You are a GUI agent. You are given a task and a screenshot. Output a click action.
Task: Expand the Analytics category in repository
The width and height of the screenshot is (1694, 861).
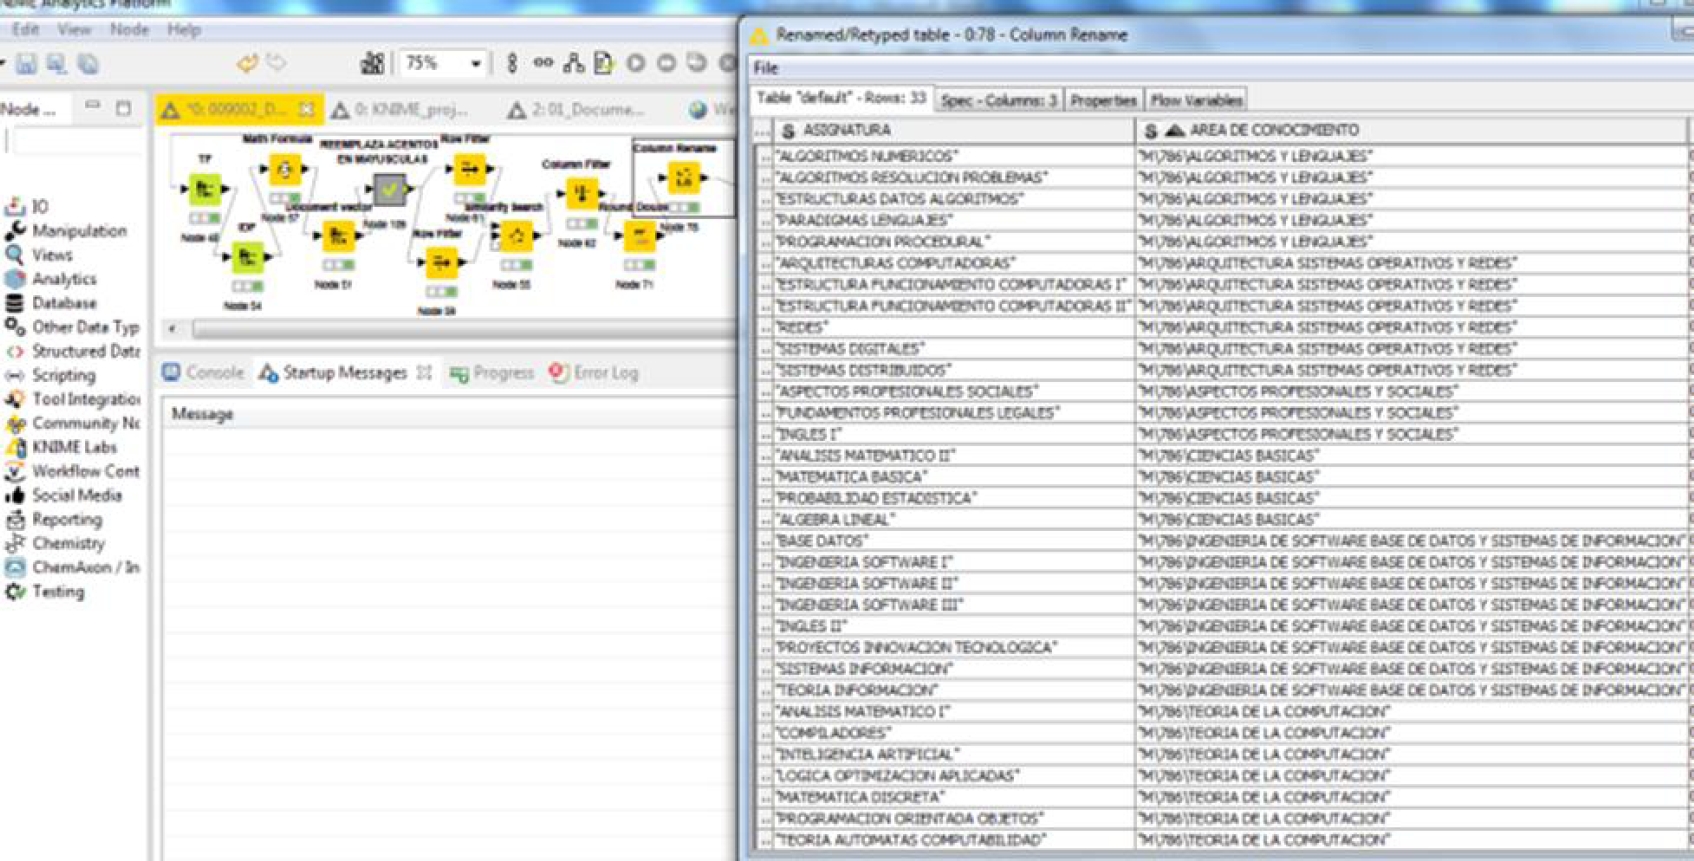pos(64,279)
